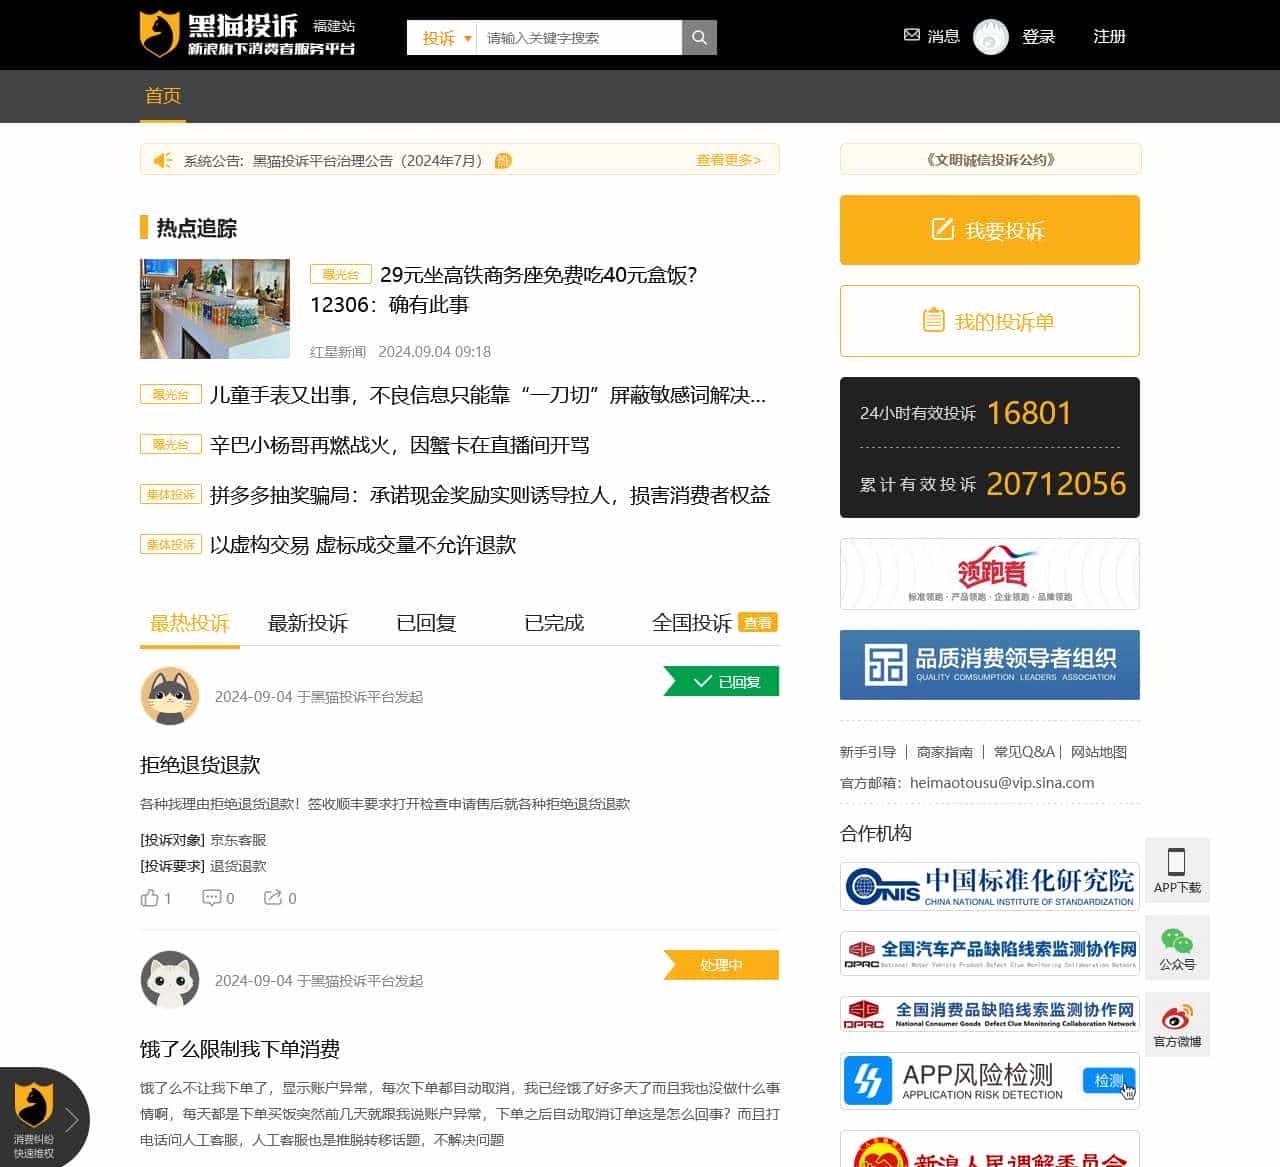Click the share icon under 拒绝退货退款

(272, 898)
